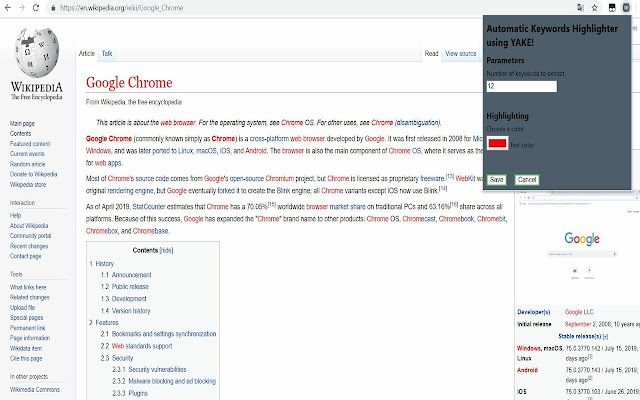Open the cross-platform link in intro
Screen dimensions: 640x400
point(269,139)
